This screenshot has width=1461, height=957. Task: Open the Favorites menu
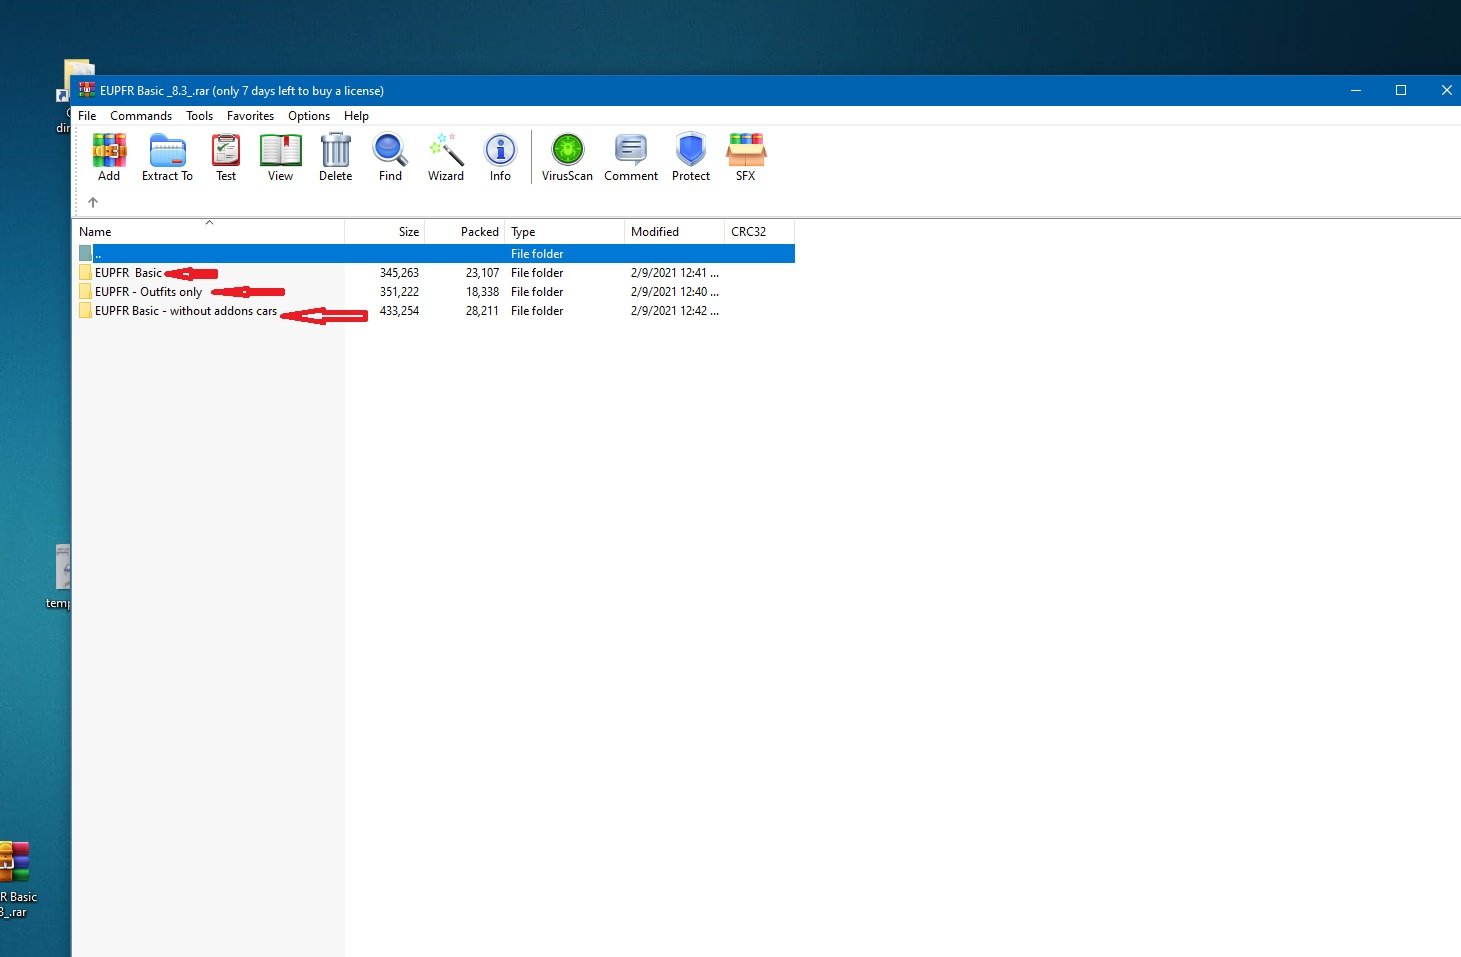[x=250, y=116]
